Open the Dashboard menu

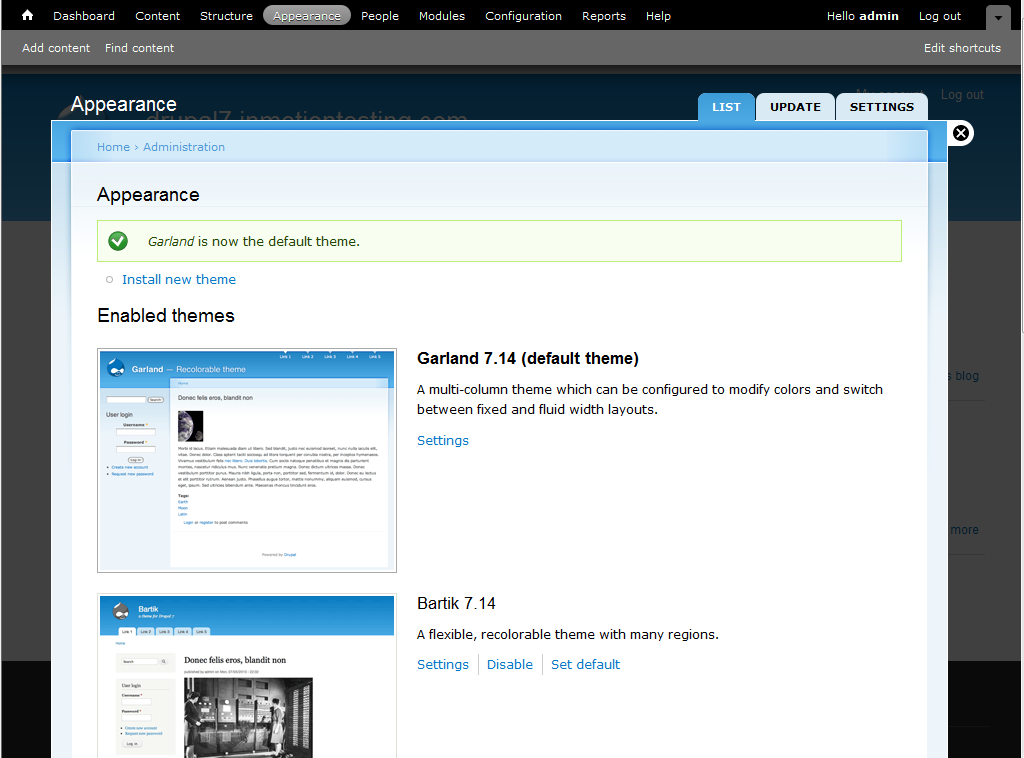coord(84,16)
